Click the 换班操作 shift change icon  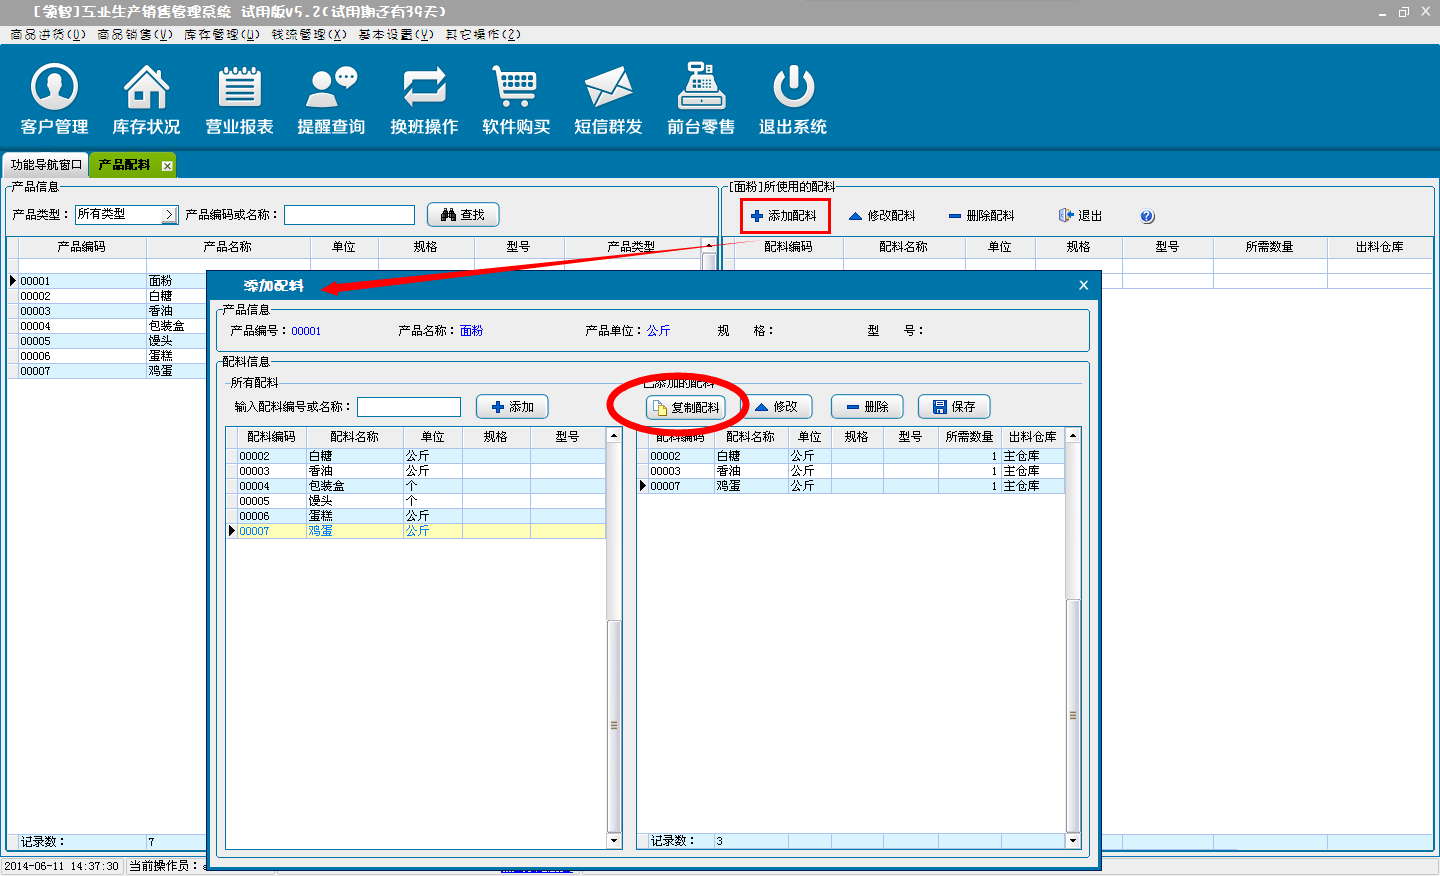coord(424,88)
